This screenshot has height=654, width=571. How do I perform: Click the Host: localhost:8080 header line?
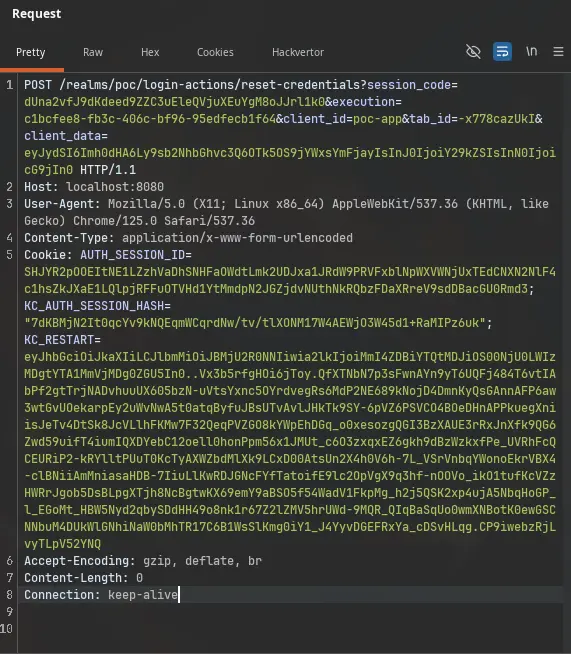click(x=94, y=187)
